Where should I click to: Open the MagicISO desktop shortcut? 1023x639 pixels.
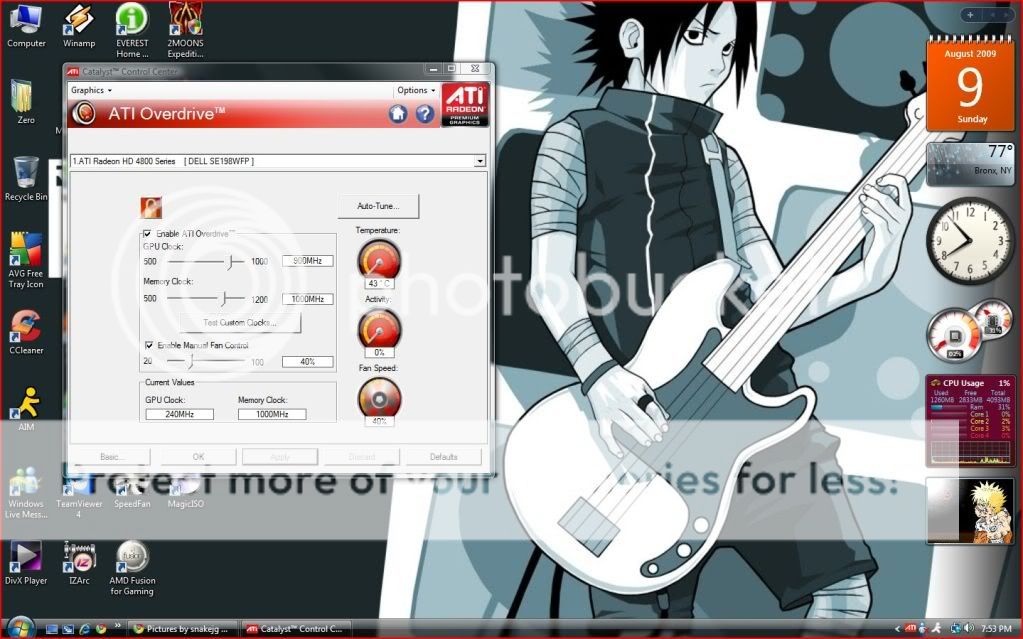click(x=185, y=489)
